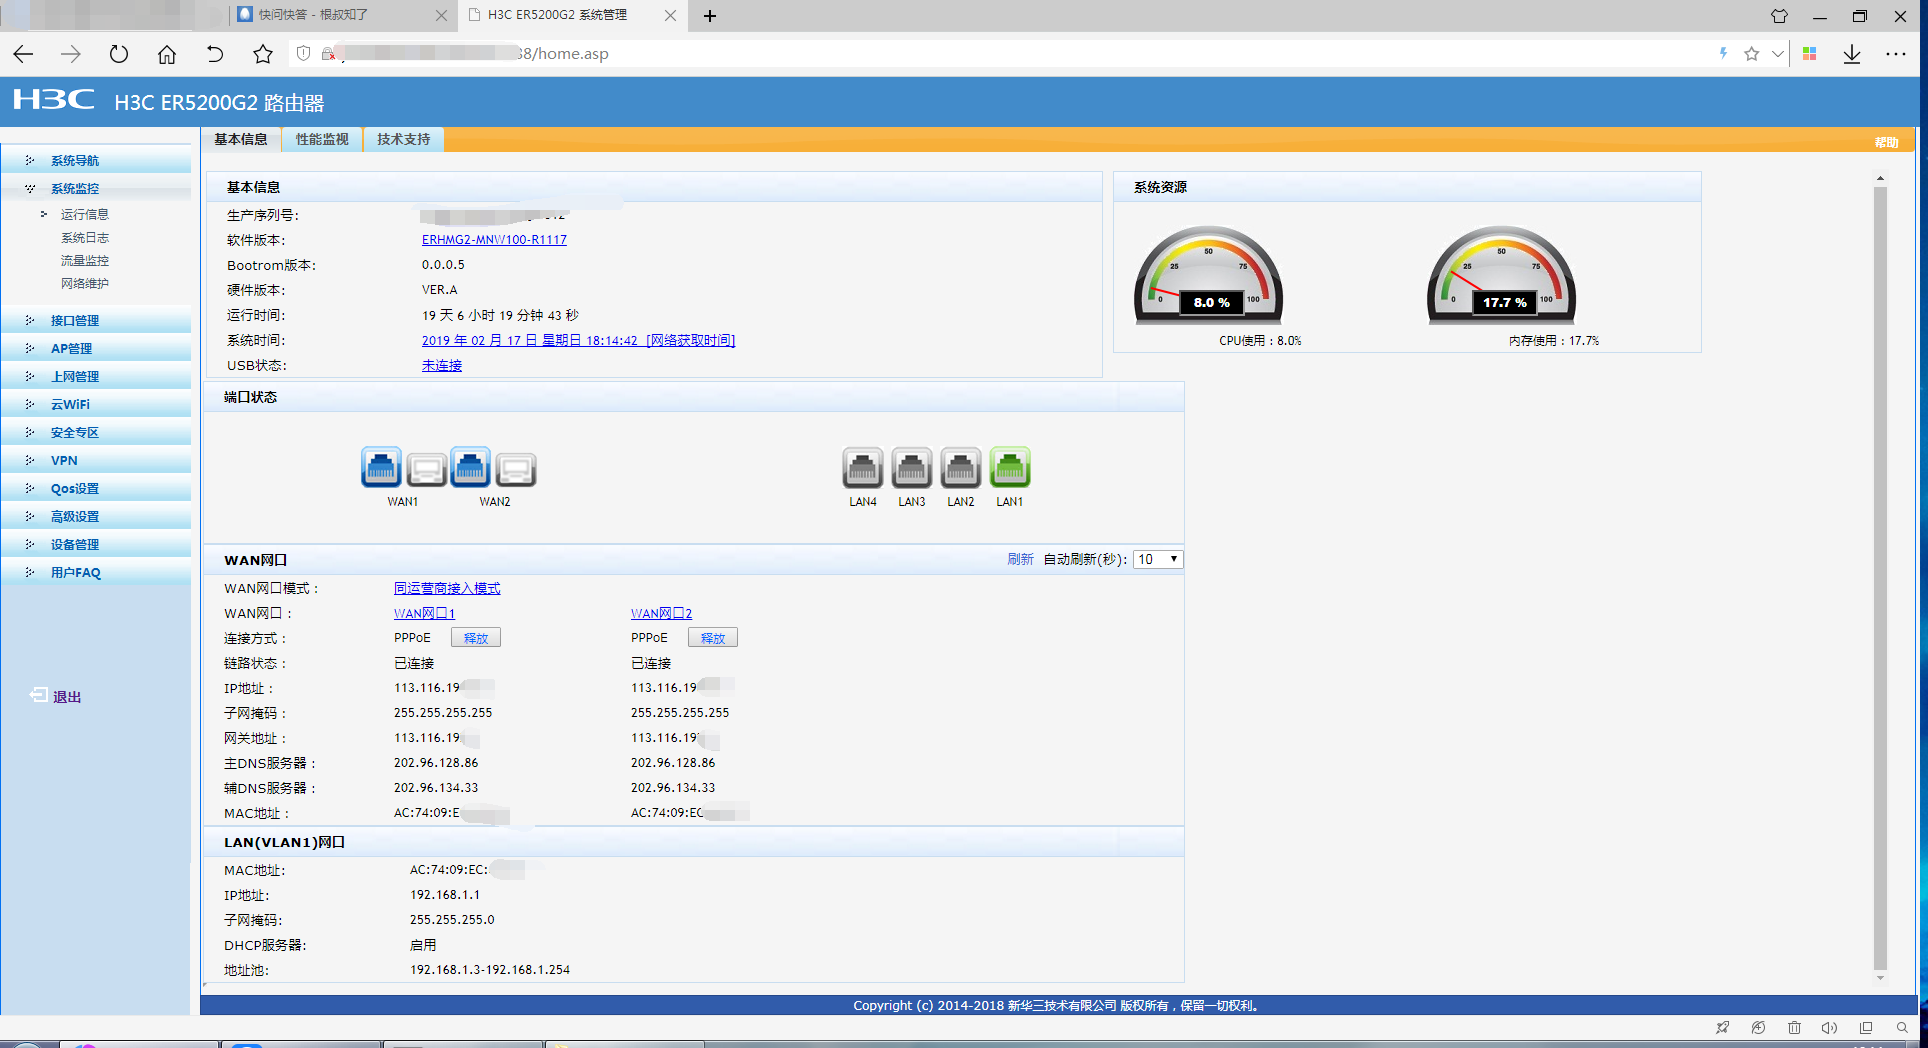Go to the browser home page
The image size is (1928, 1048).
(x=167, y=54)
